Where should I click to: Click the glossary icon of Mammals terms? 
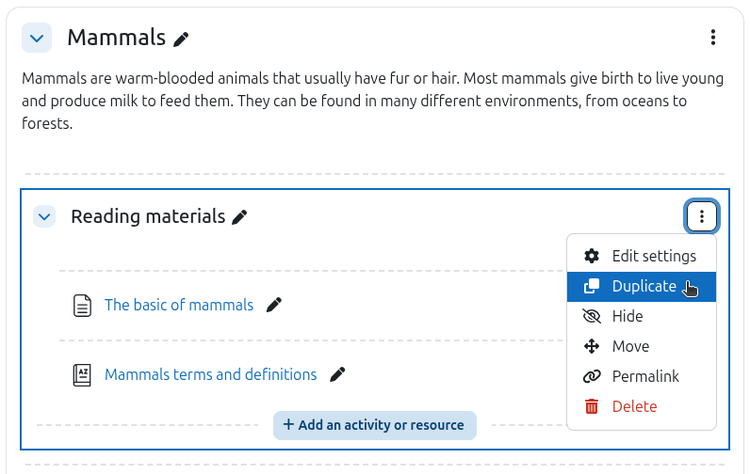pos(82,375)
